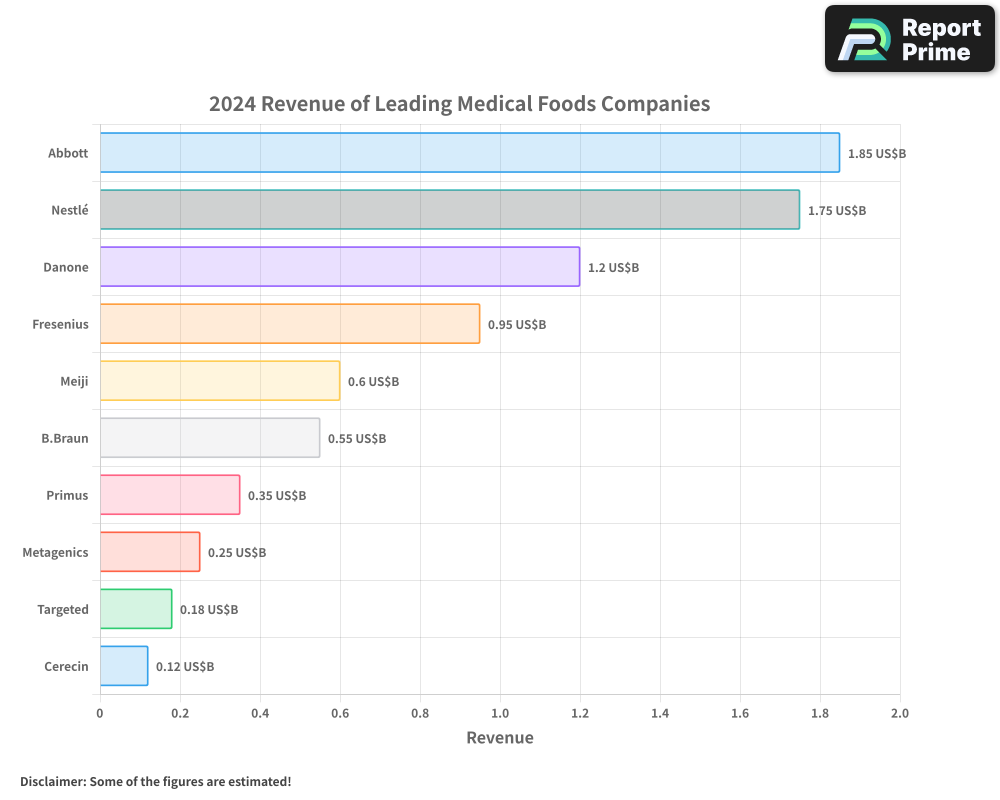Image resolution: width=1000 pixels, height=800 pixels.
Task: Select the 0.12 US$B value label
Action: pos(184,666)
